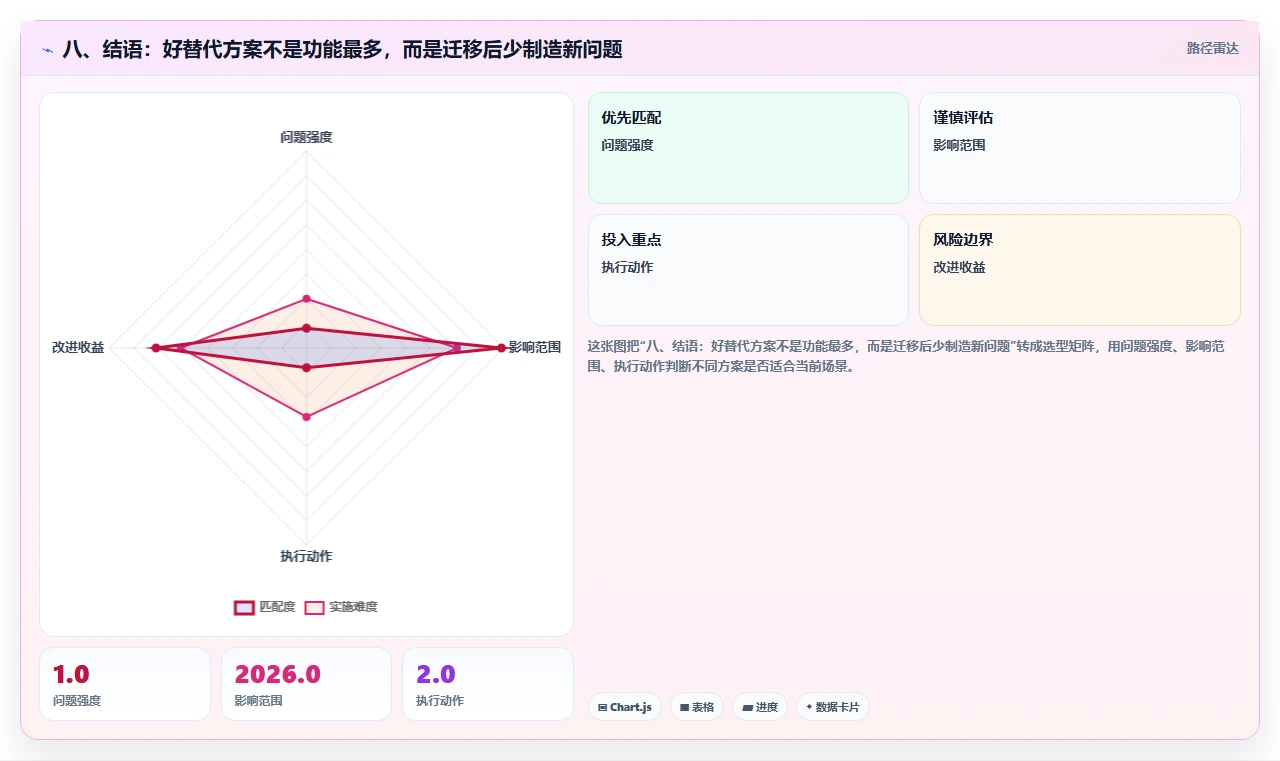Toggle the 实施难度 legend swatch

[314, 607]
